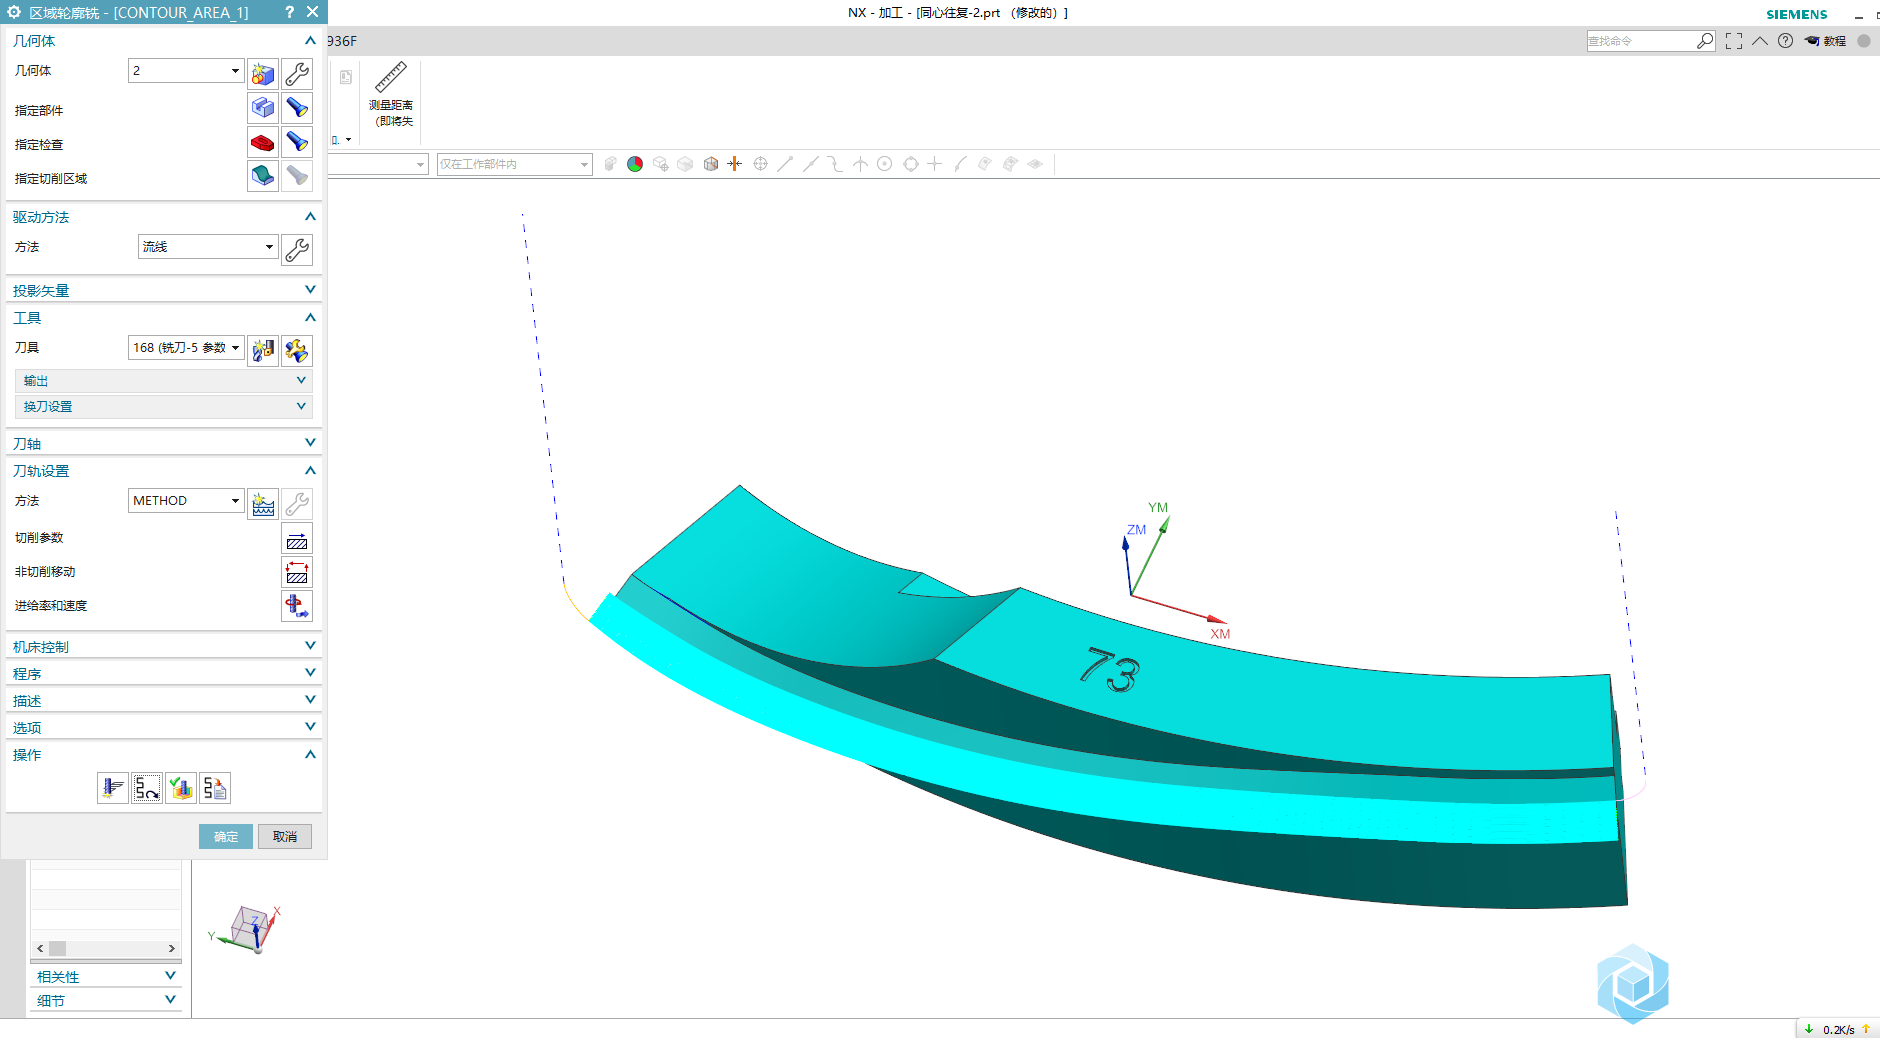1880x1038 pixels.
Task: Open 非切削移动 non-cutting moves icon
Action: [297, 573]
